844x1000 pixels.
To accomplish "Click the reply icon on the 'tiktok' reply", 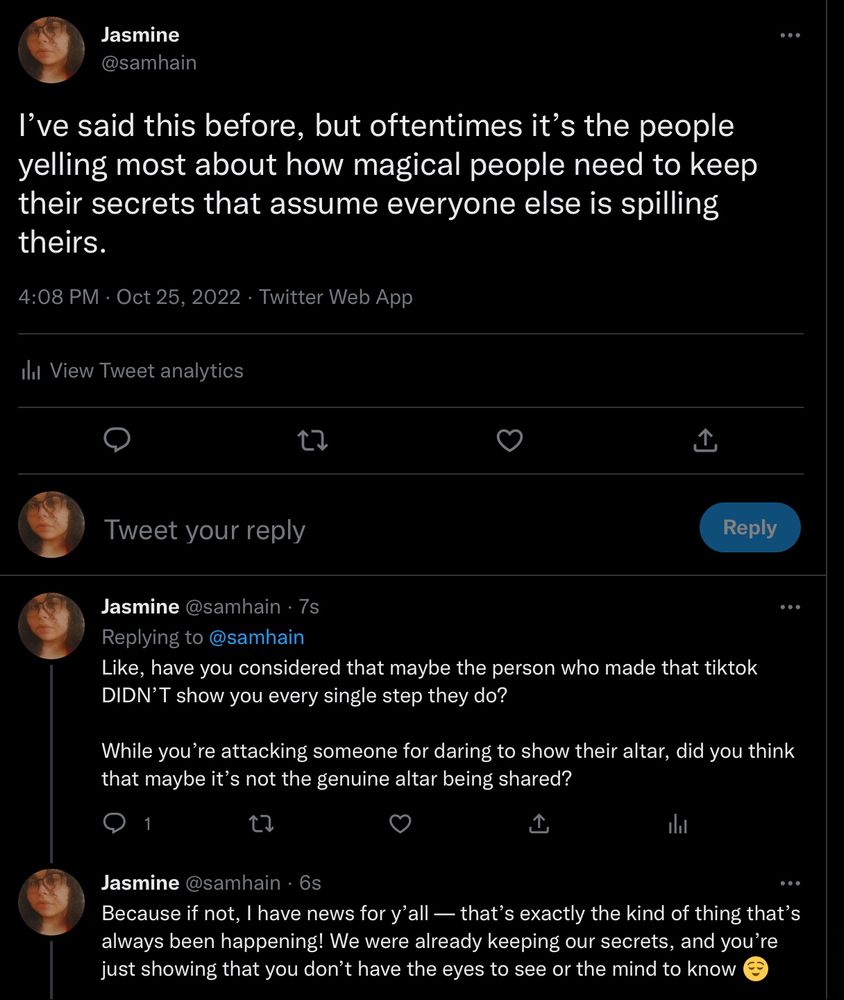I will [115, 822].
